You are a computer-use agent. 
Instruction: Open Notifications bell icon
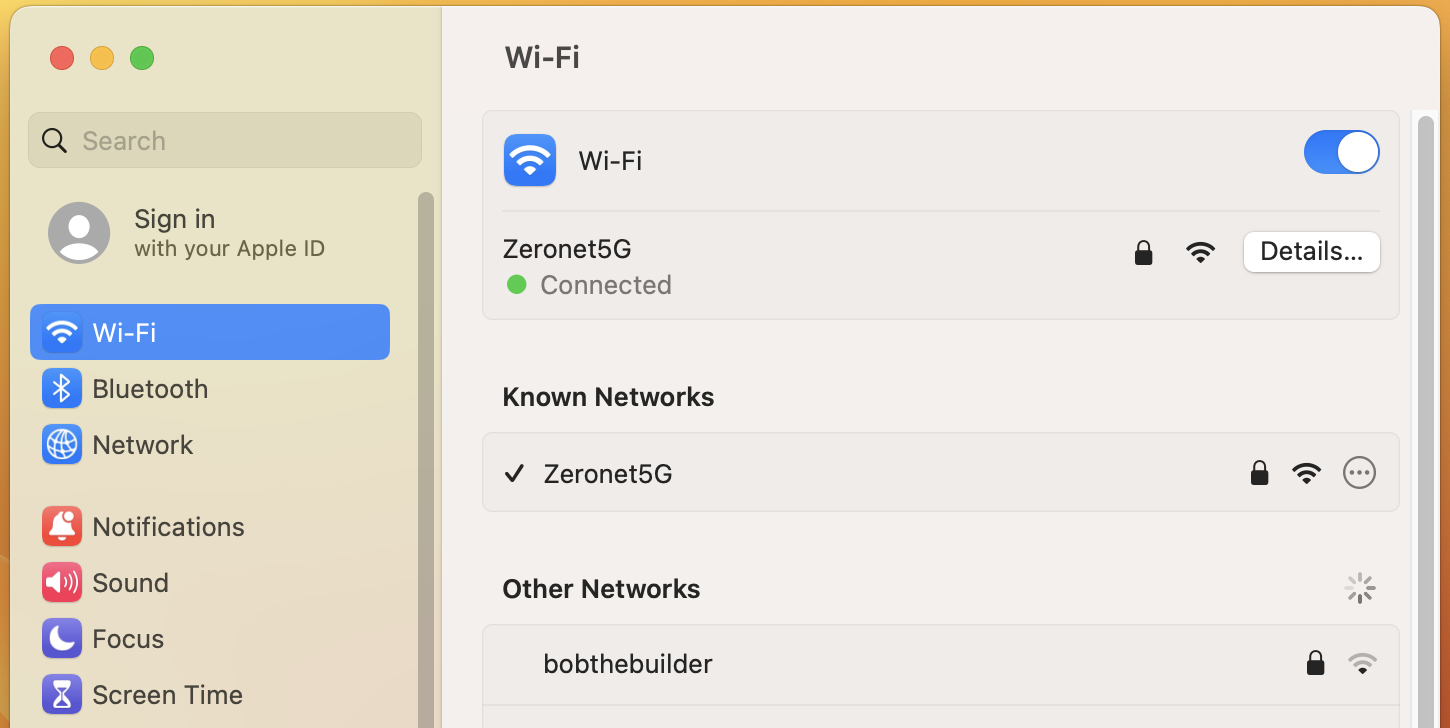[x=62, y=527]
